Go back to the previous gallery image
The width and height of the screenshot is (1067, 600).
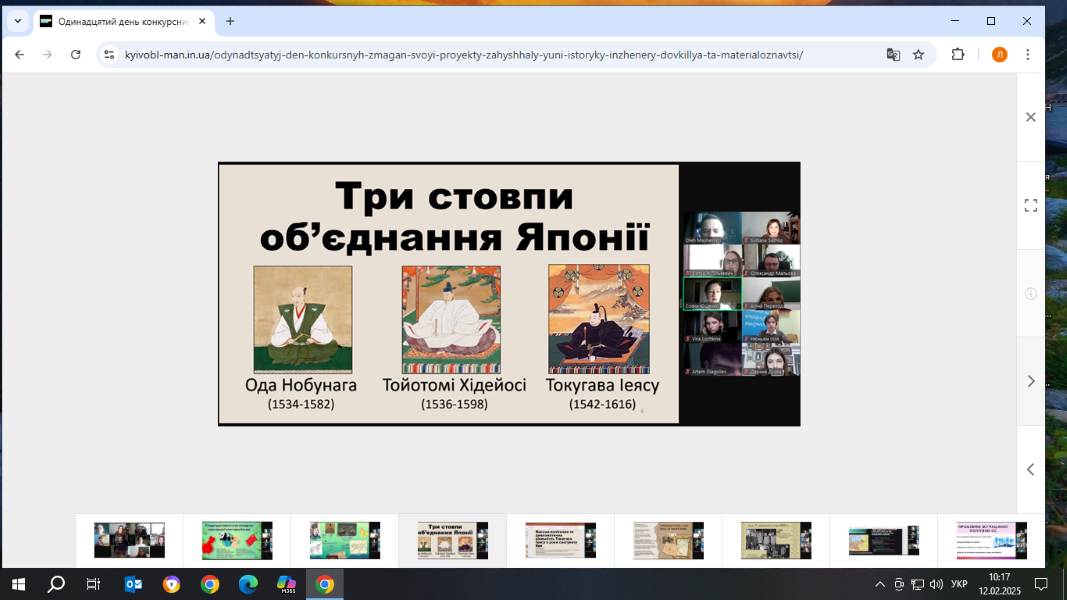coord(1030,469)
